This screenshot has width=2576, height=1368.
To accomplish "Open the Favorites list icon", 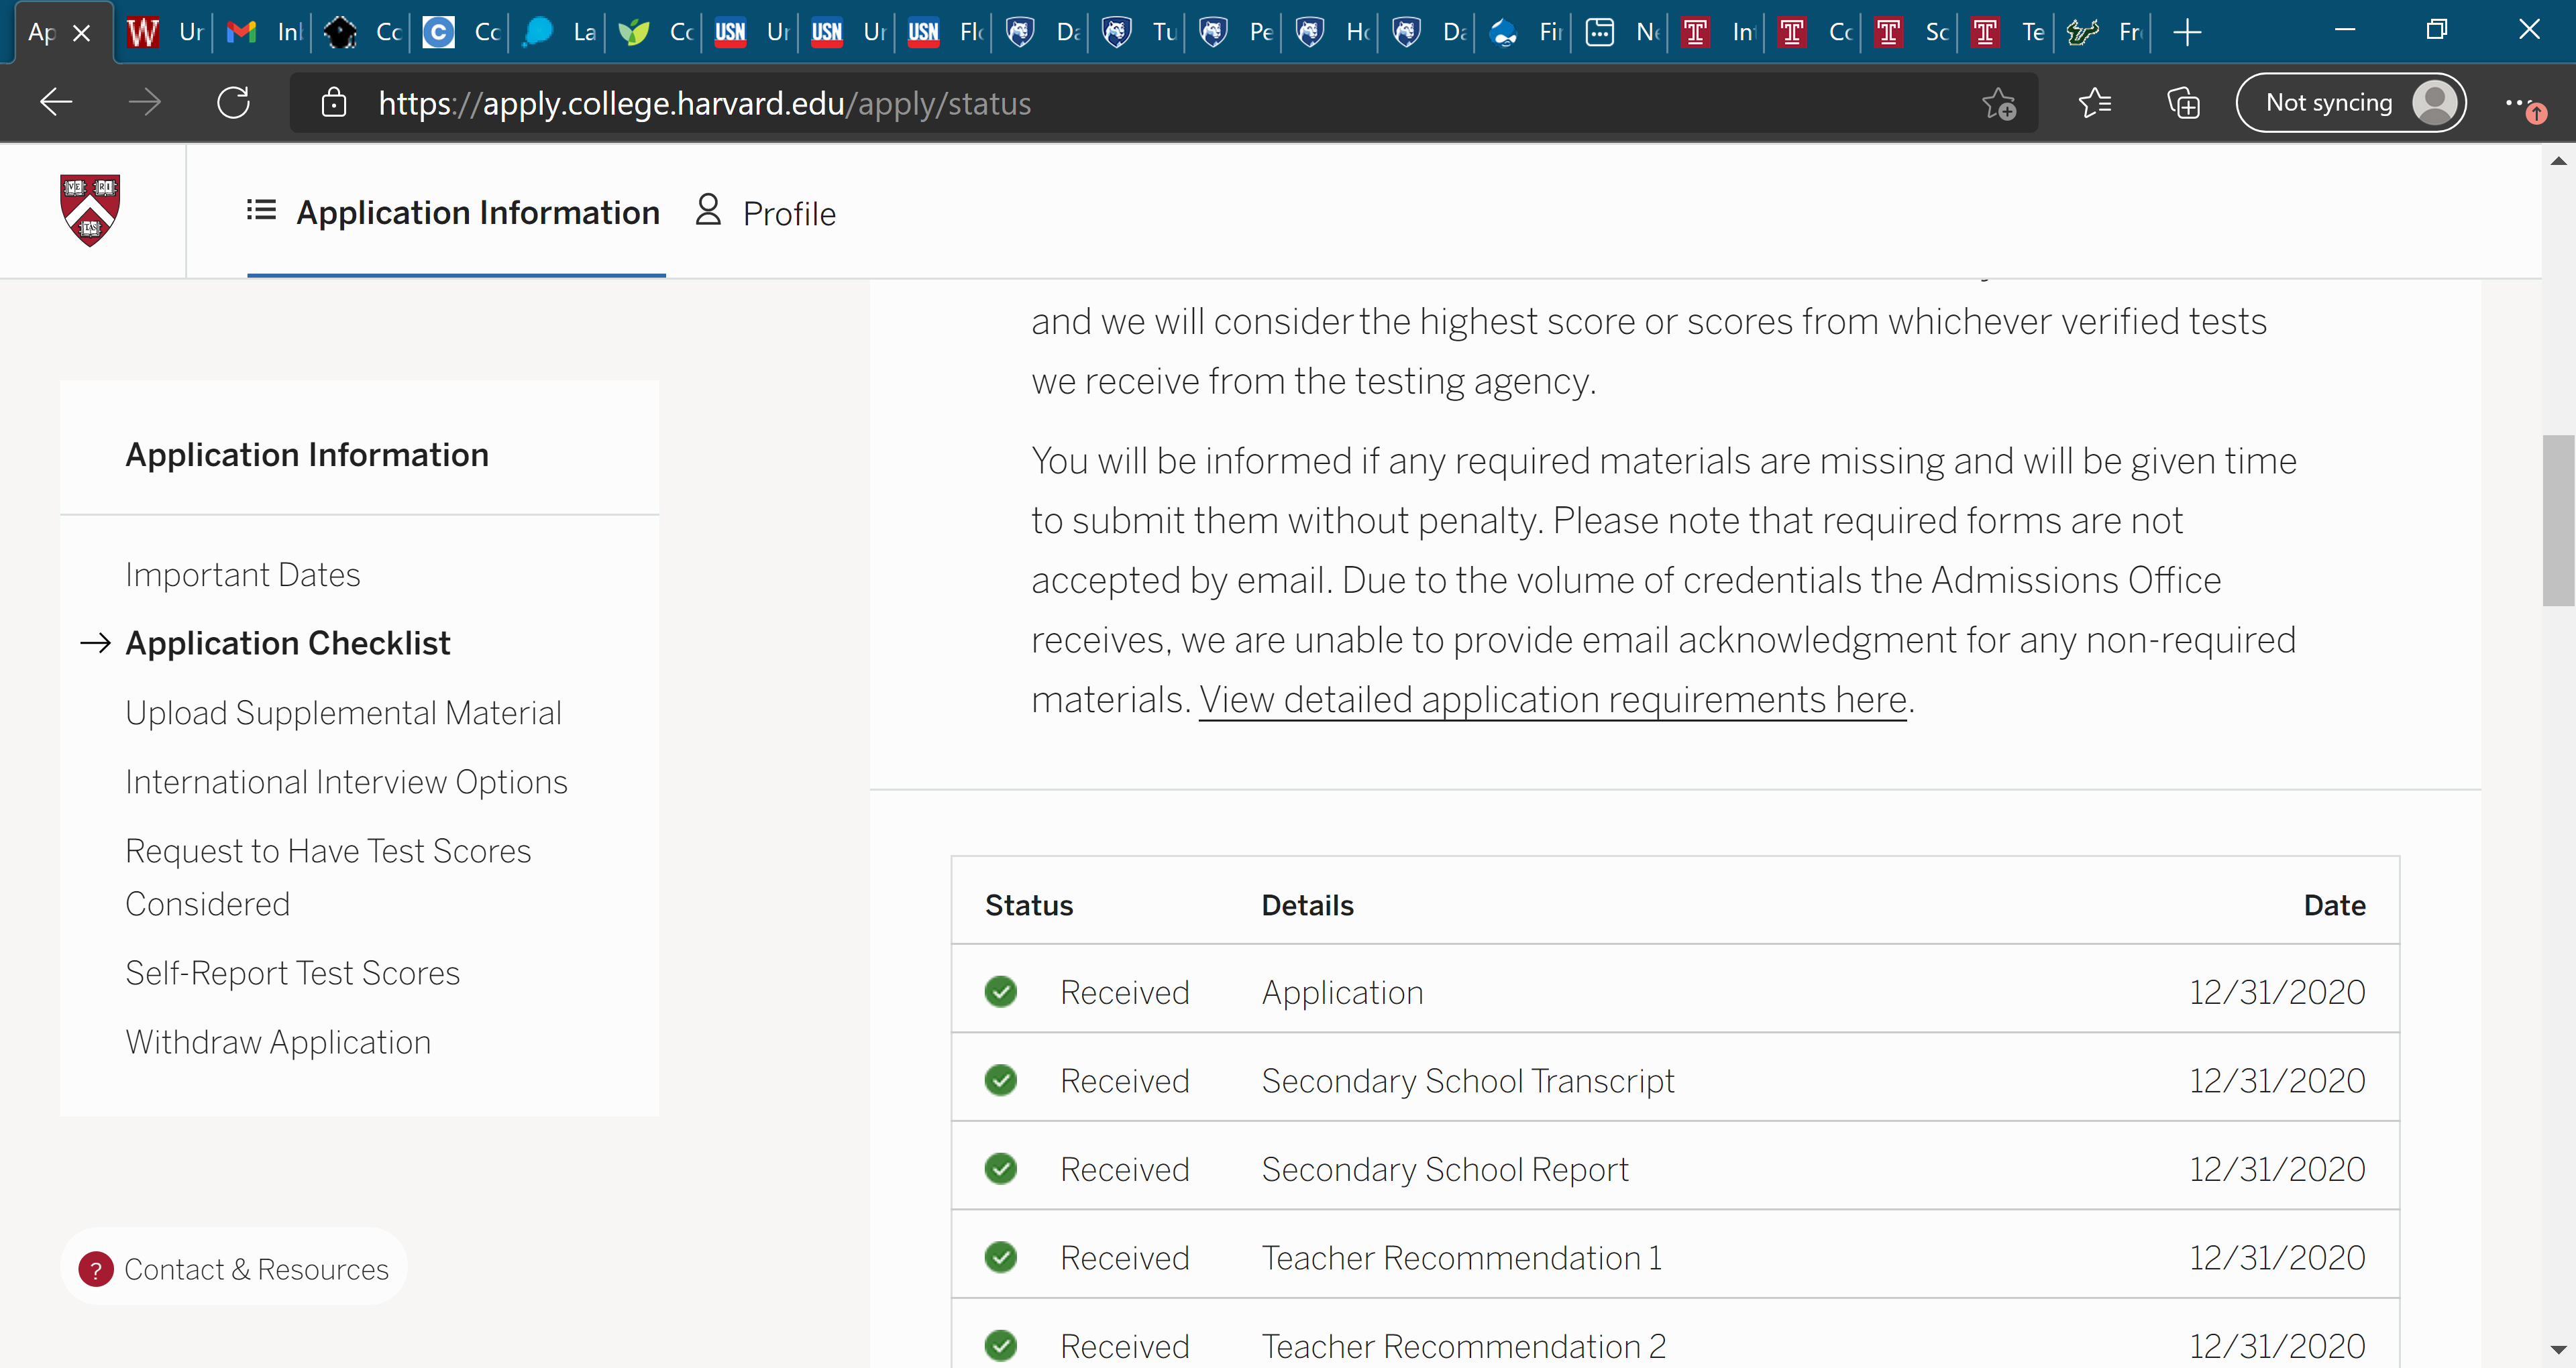I will (2094, 103).
